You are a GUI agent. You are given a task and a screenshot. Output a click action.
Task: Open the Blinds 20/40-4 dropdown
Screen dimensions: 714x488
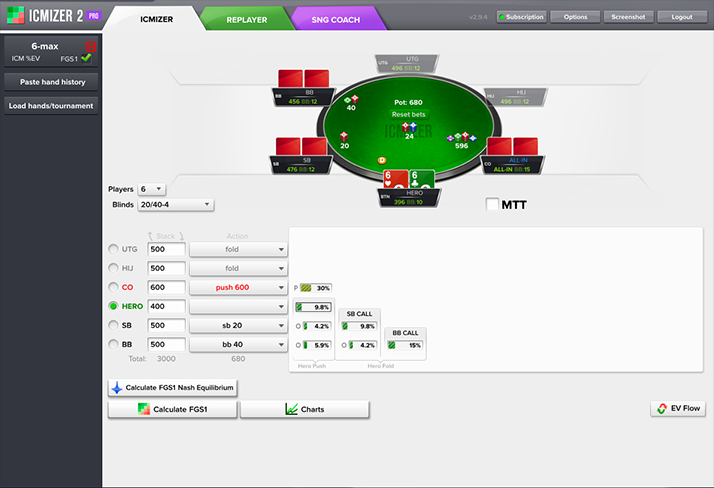(176, 204)
